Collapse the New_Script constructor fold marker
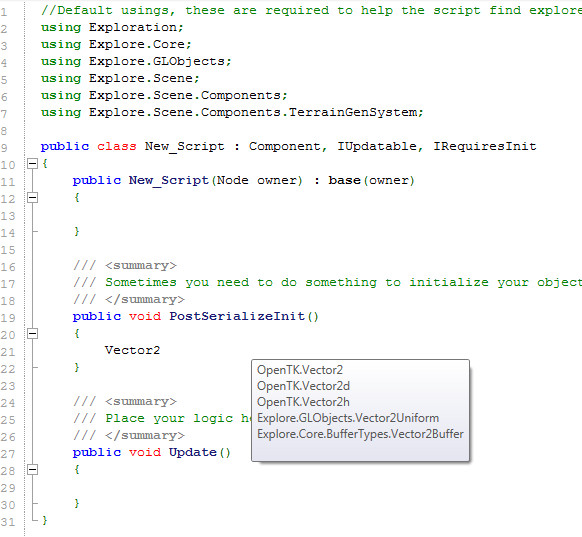Screen dimensions: 582x537 [x=33, y=197]
